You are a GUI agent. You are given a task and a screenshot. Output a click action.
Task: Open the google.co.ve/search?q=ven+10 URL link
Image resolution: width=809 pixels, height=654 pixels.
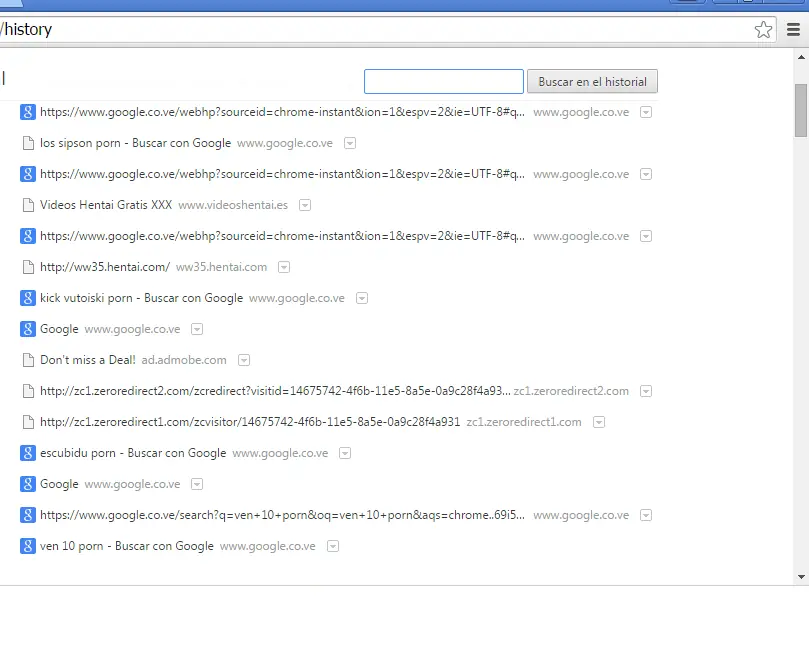coord(282,515)
